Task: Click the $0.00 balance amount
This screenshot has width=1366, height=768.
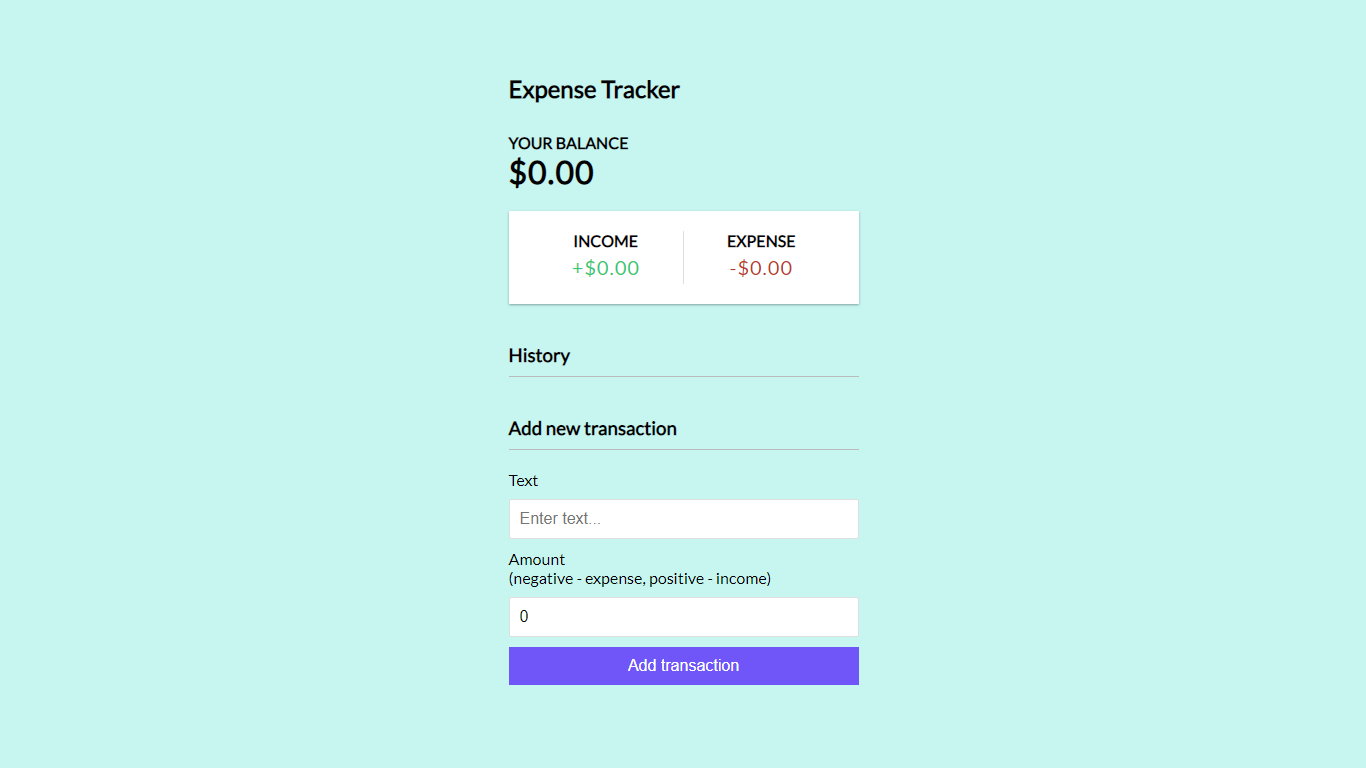Action: (x=551, y=173)
